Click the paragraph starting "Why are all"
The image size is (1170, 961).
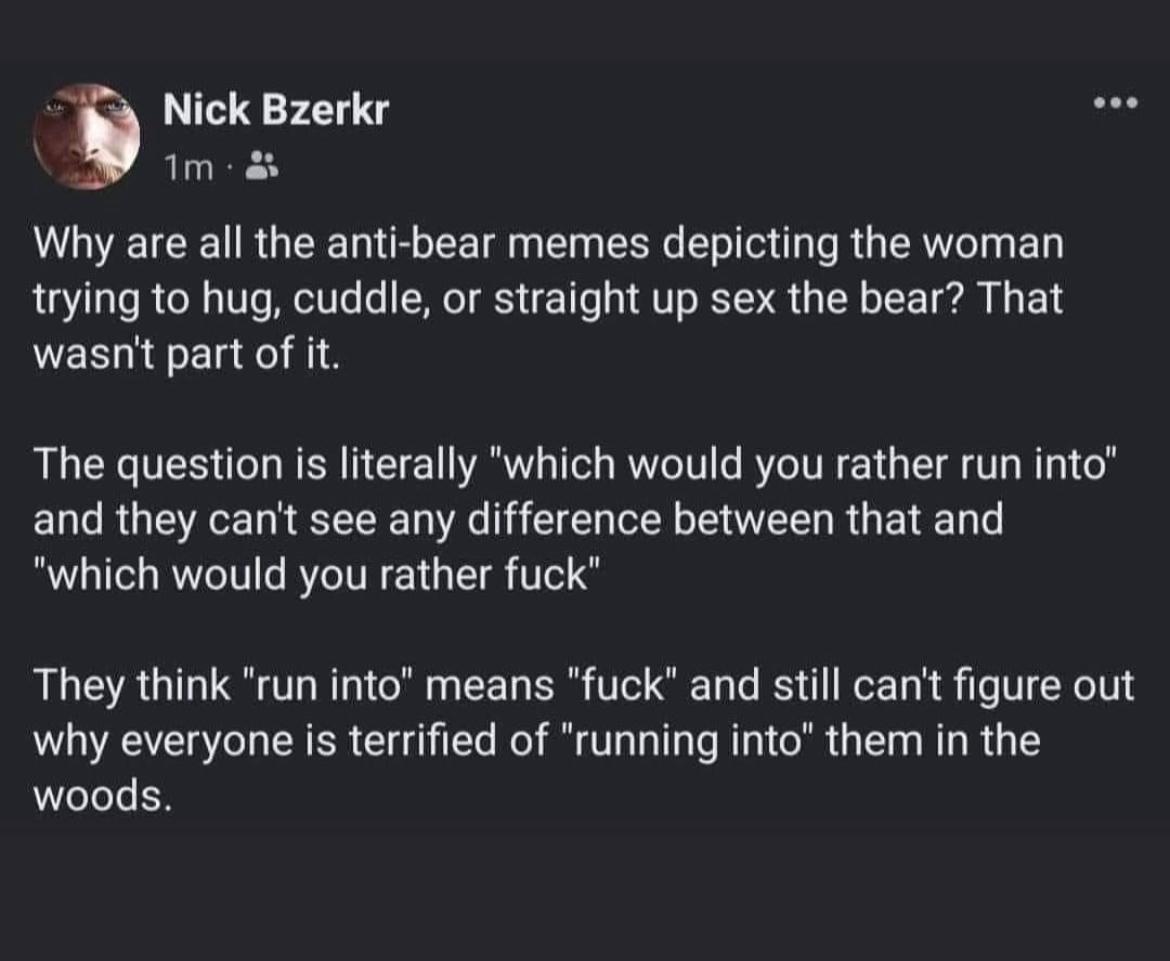(548, 298)
